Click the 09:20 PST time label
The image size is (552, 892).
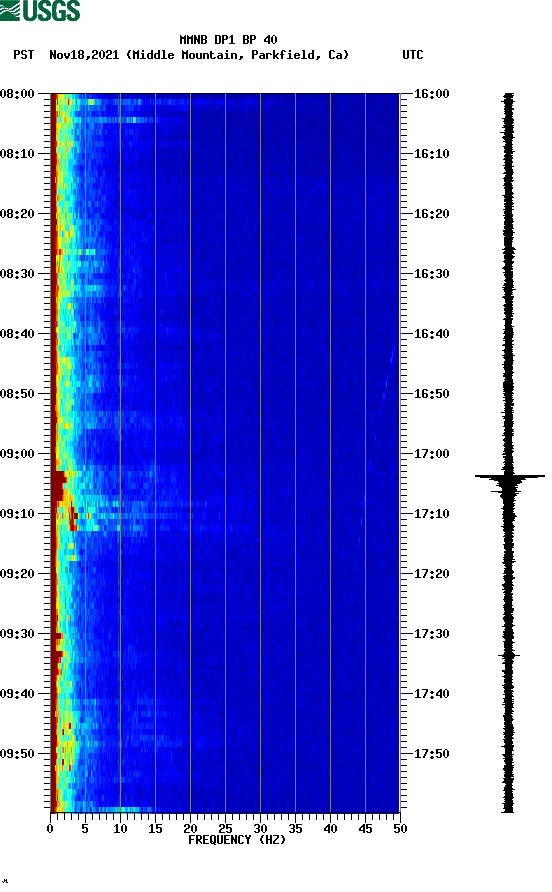(x=17, y=574)
